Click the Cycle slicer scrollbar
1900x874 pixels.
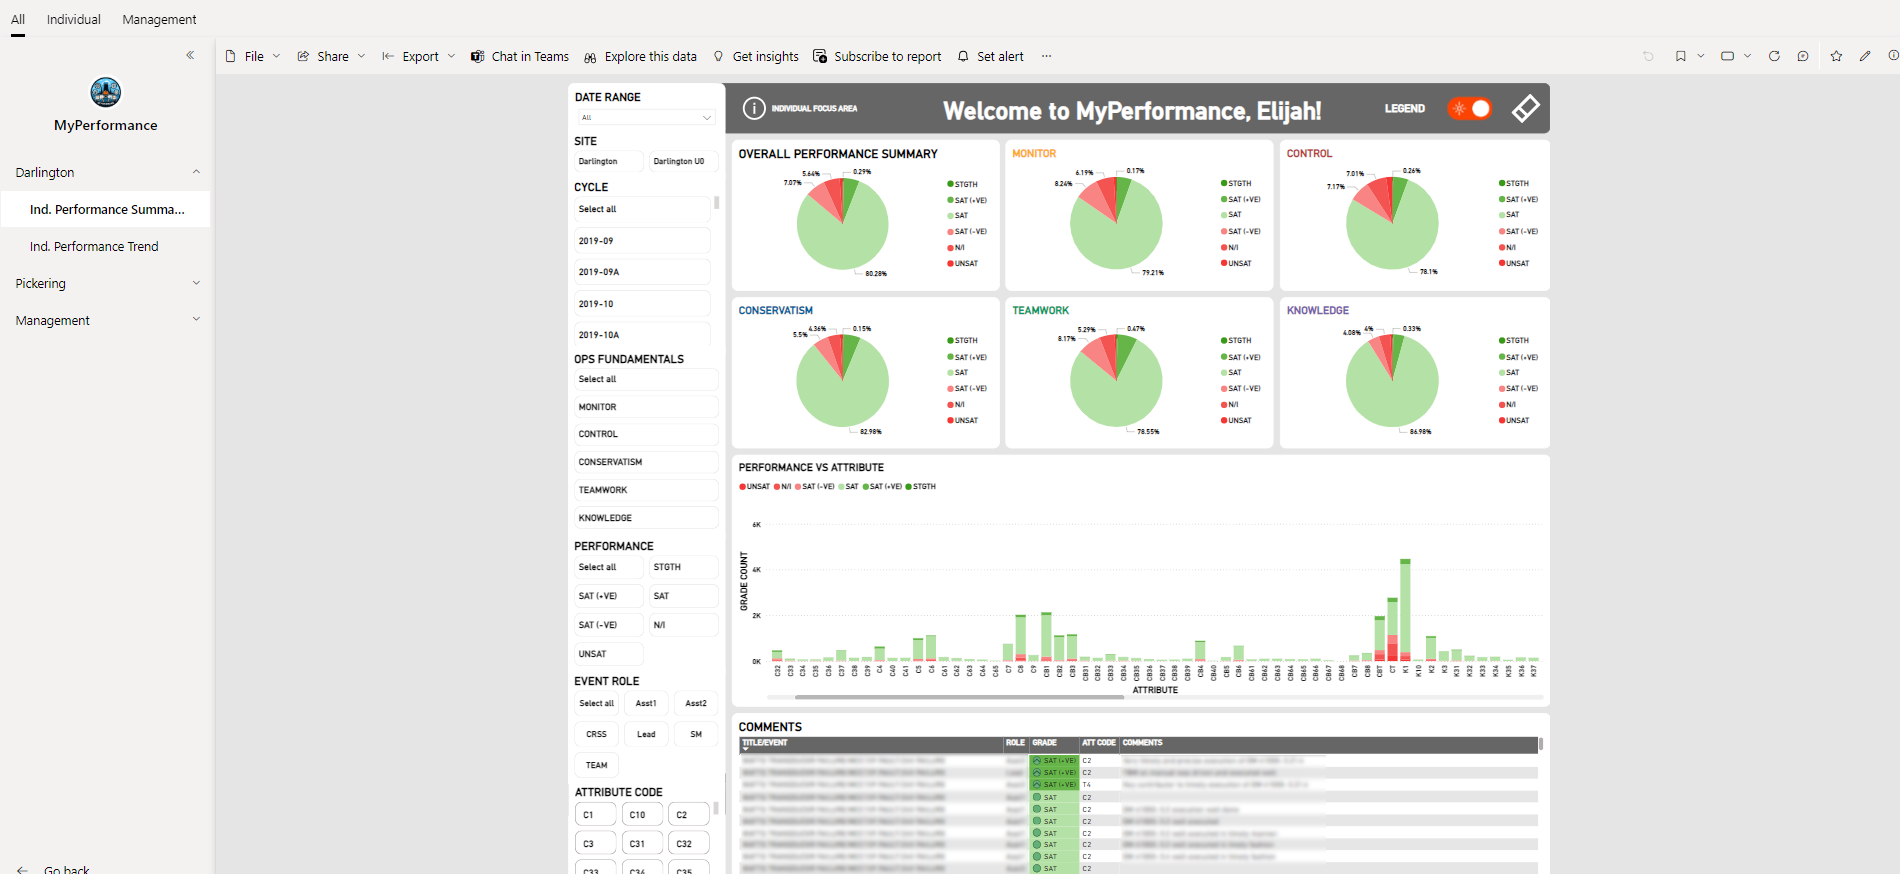(716, 203)
